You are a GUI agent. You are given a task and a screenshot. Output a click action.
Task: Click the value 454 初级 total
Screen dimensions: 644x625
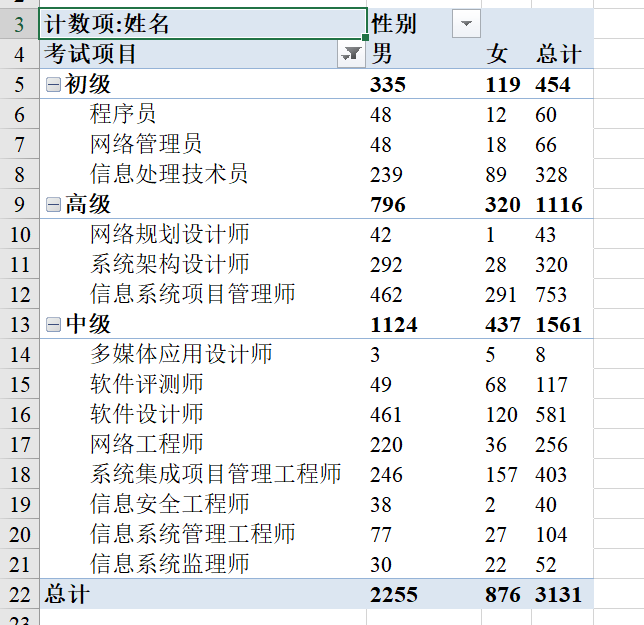click(x=553, y=85)
